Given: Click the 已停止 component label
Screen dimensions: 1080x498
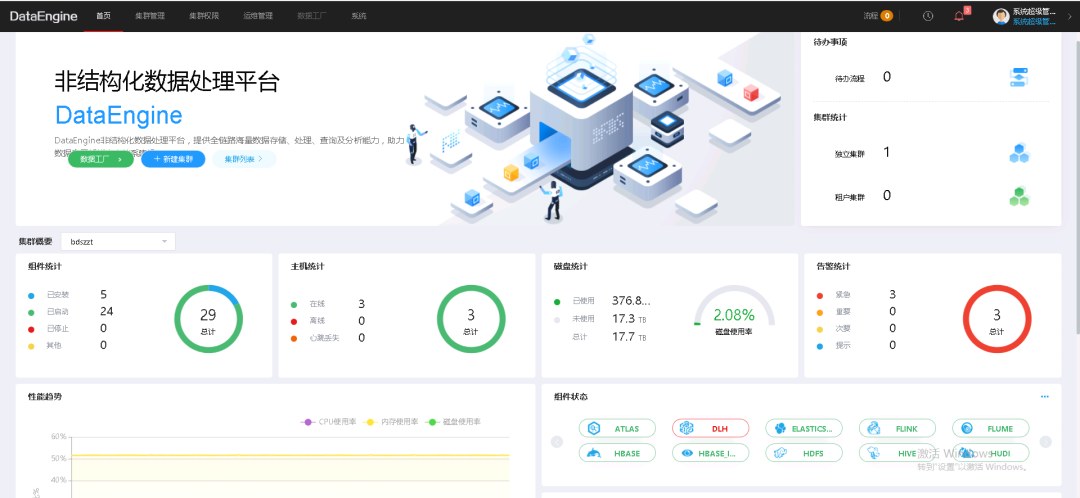Looking at the screenshot, I should pyautogui.click(x=58, y=329).
